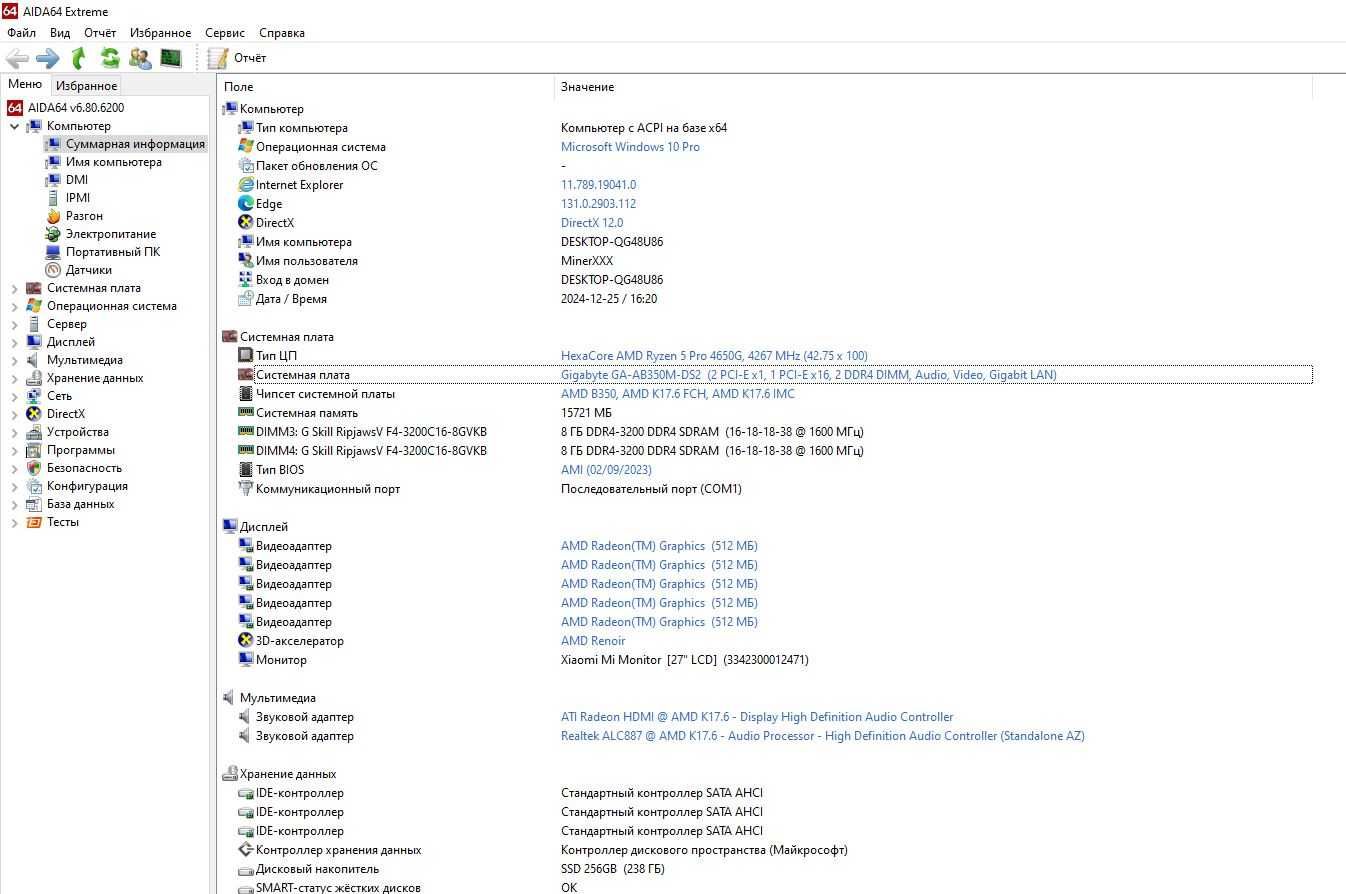Select Суммарная информация in the tree
1346x894 pixels.
click(135, 144)
